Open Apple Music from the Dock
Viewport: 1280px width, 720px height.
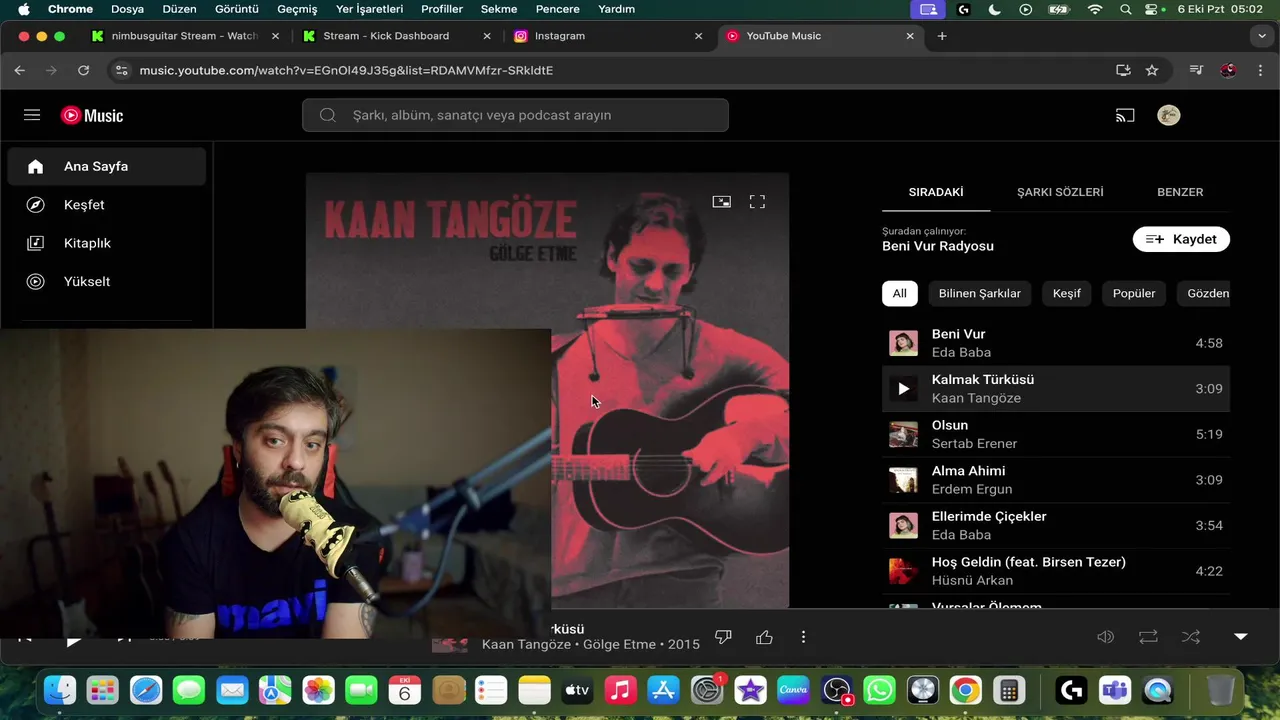tap(621, 690)
